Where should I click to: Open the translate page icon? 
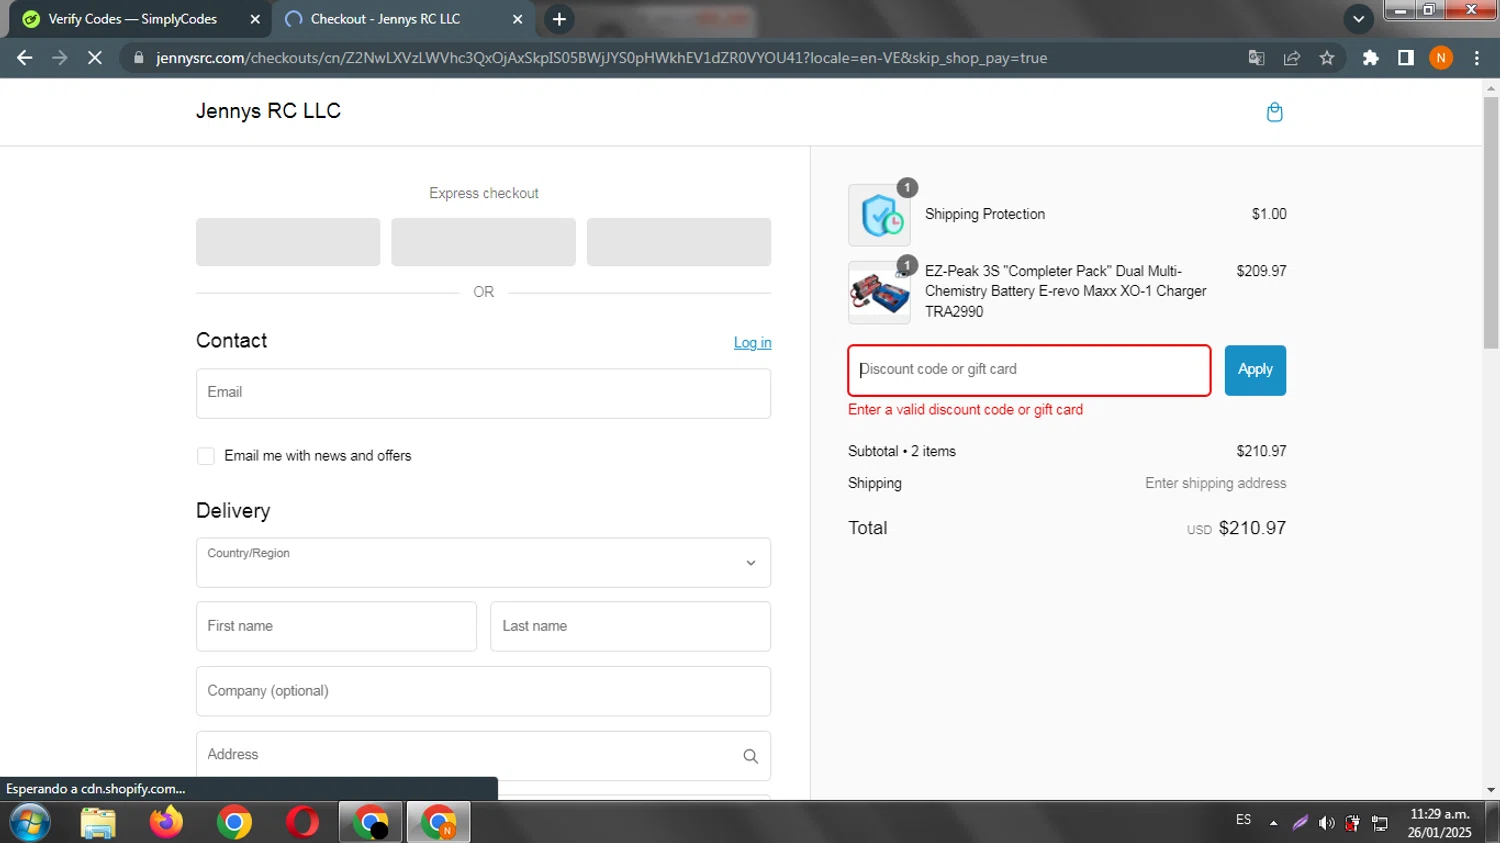tap(1257, 58)
